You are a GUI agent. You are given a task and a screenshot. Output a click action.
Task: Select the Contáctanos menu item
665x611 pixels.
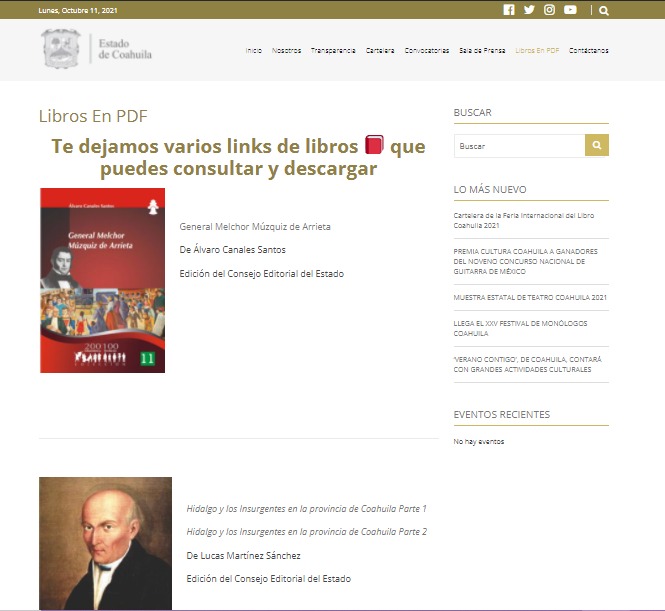pos(588,50)
